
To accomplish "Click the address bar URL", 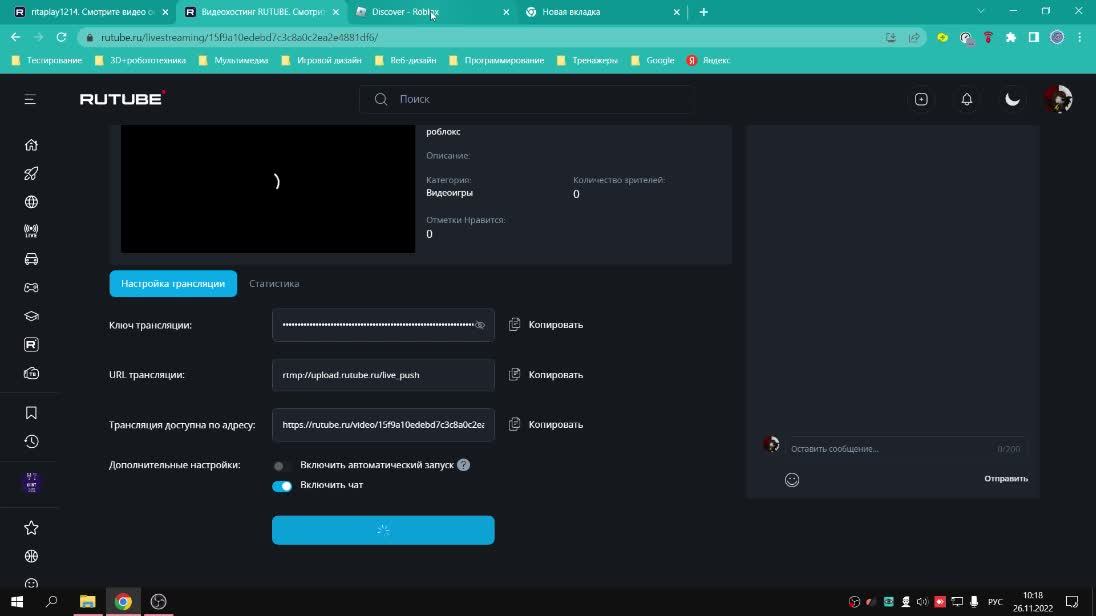I will [239, 38].
